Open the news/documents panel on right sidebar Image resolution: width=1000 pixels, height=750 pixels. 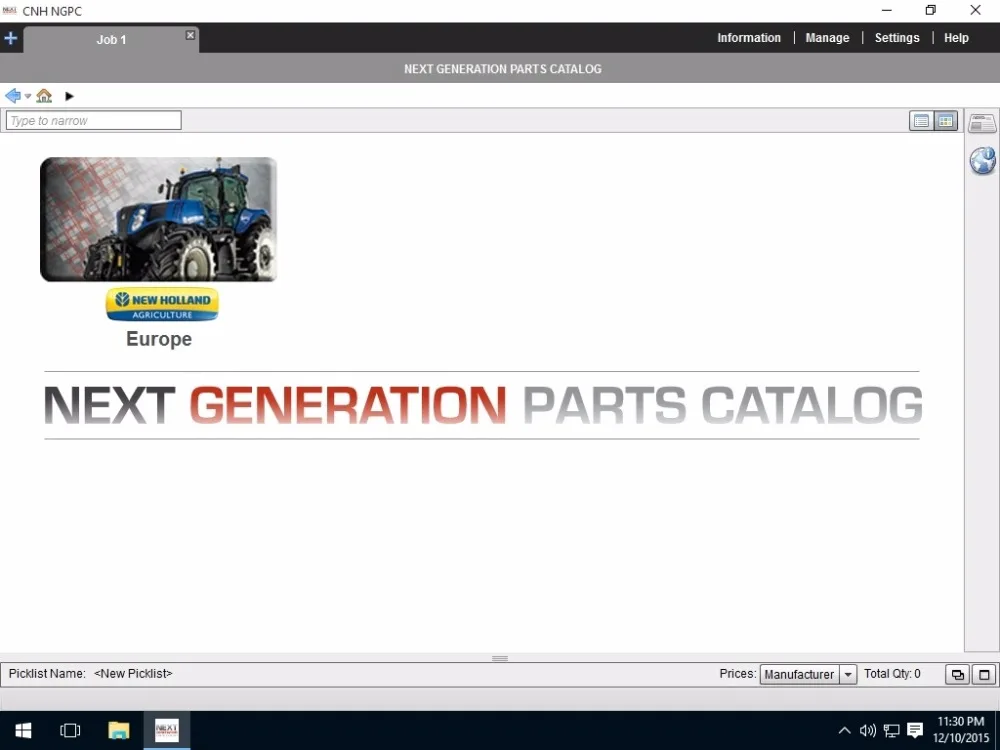coord(982,122)
